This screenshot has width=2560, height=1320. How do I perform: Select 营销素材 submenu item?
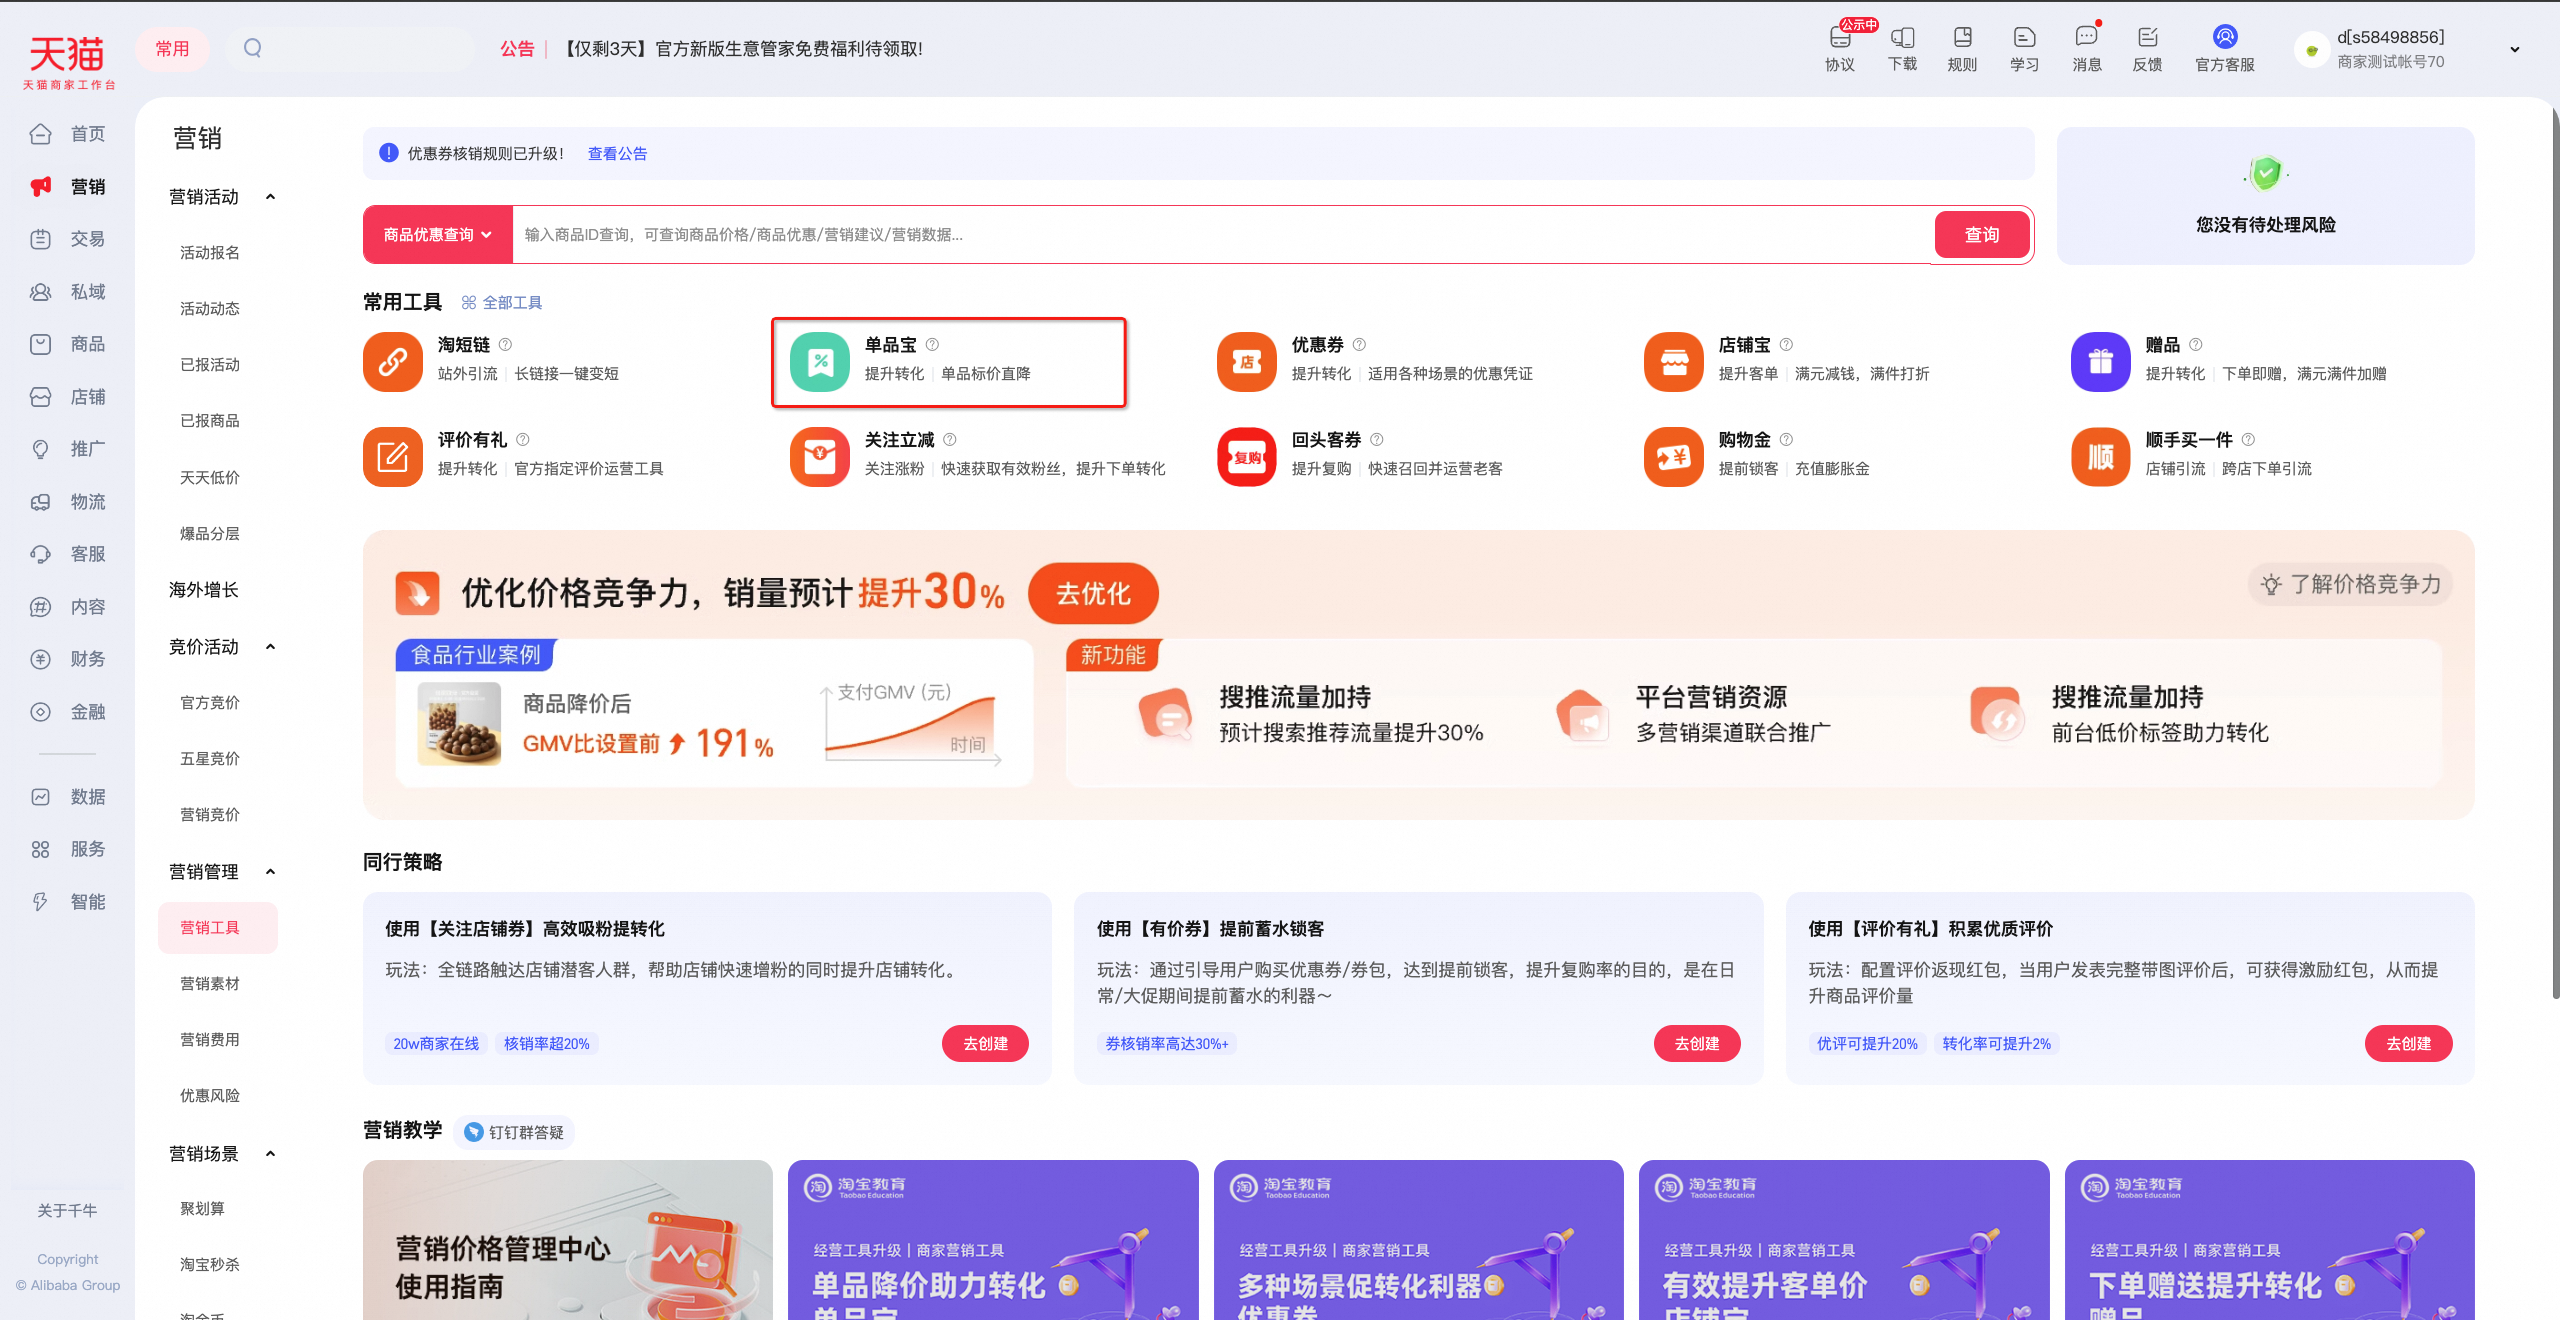tap(210, 984)
